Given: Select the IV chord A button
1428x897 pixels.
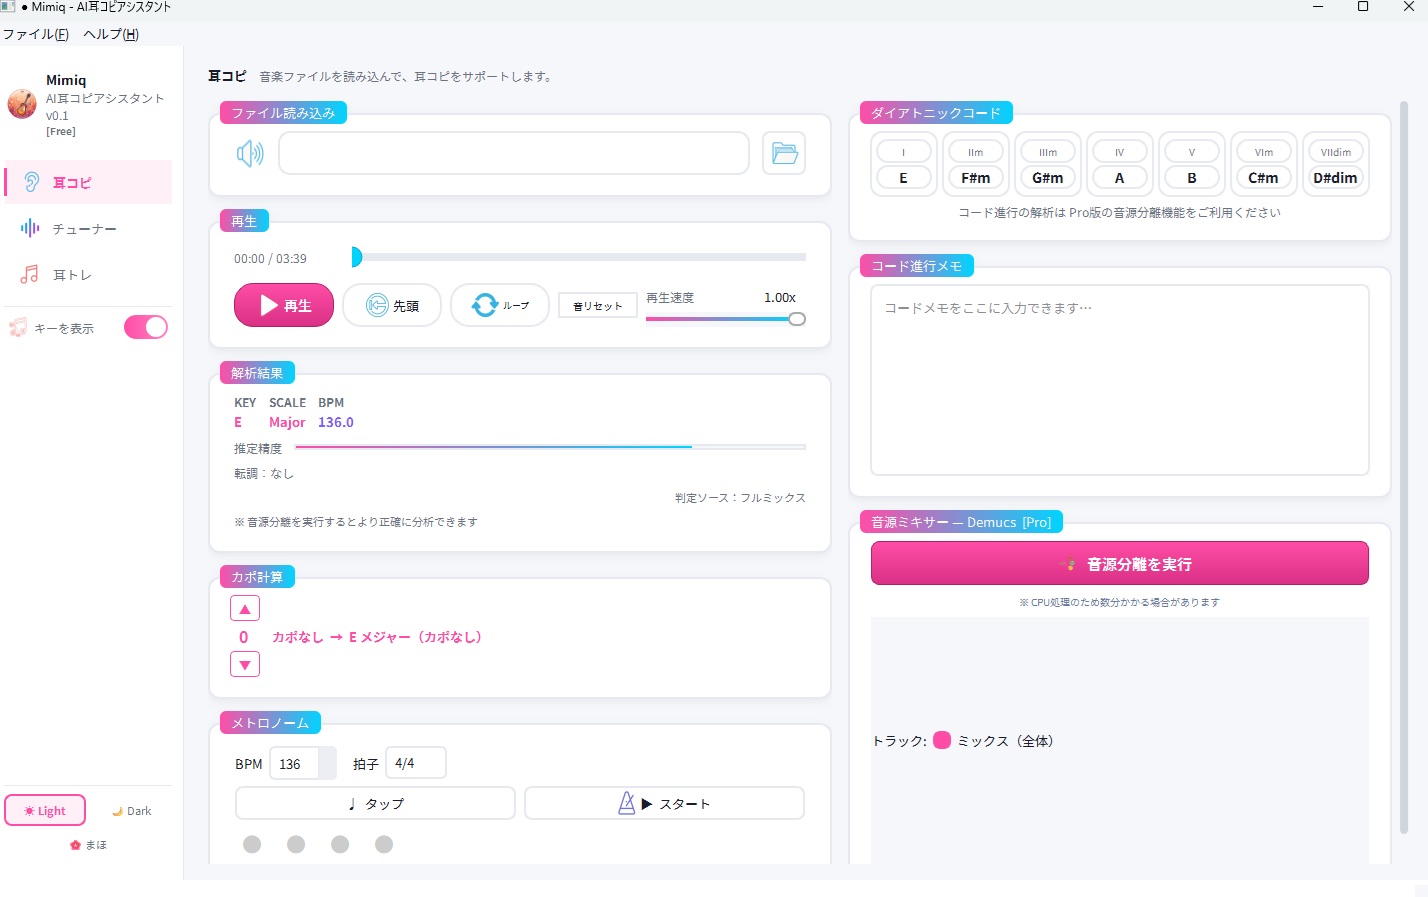Looking at the screenshot, I should point(1120,165).
